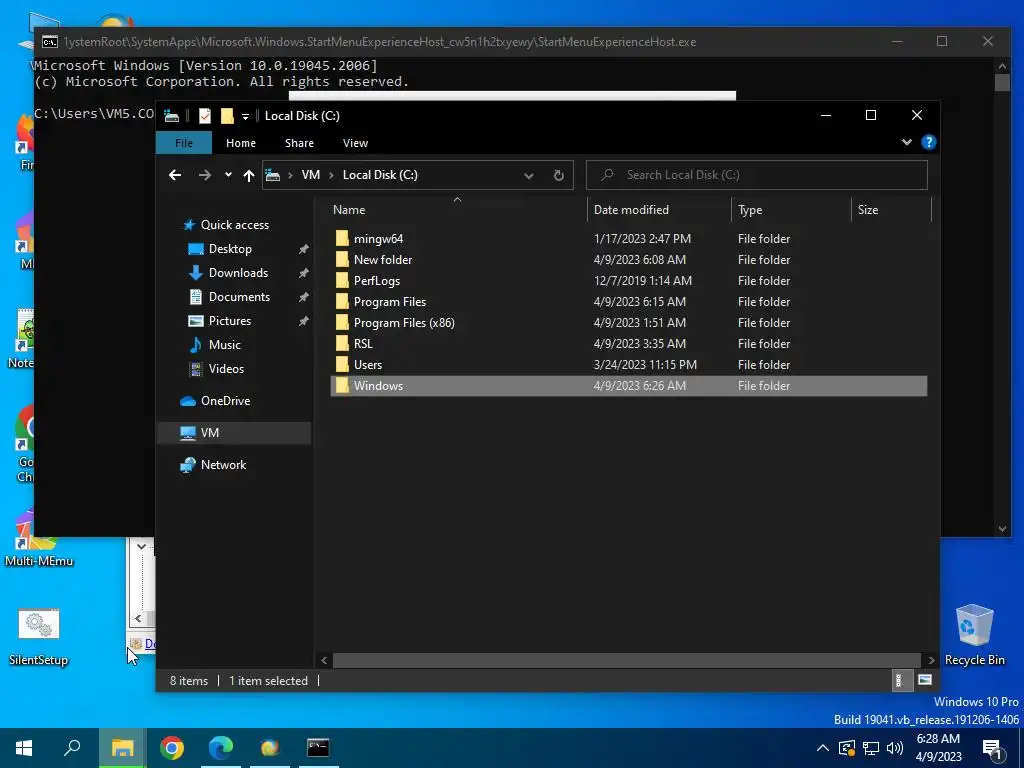Open recent locations dropdown arrow
Screen dimensions: 1024x768
tap(228, 175)
